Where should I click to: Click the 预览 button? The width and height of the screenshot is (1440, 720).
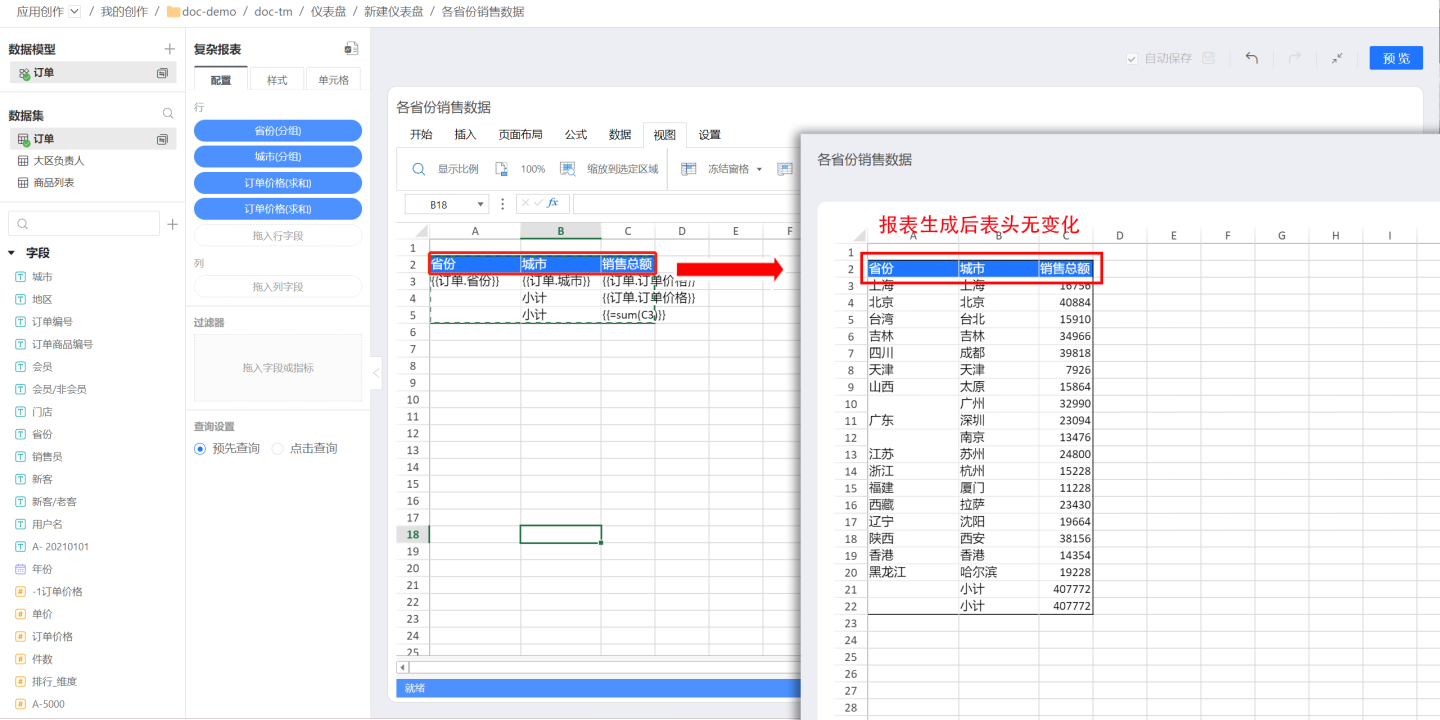pyautogui.click(x=1396, y=58)
